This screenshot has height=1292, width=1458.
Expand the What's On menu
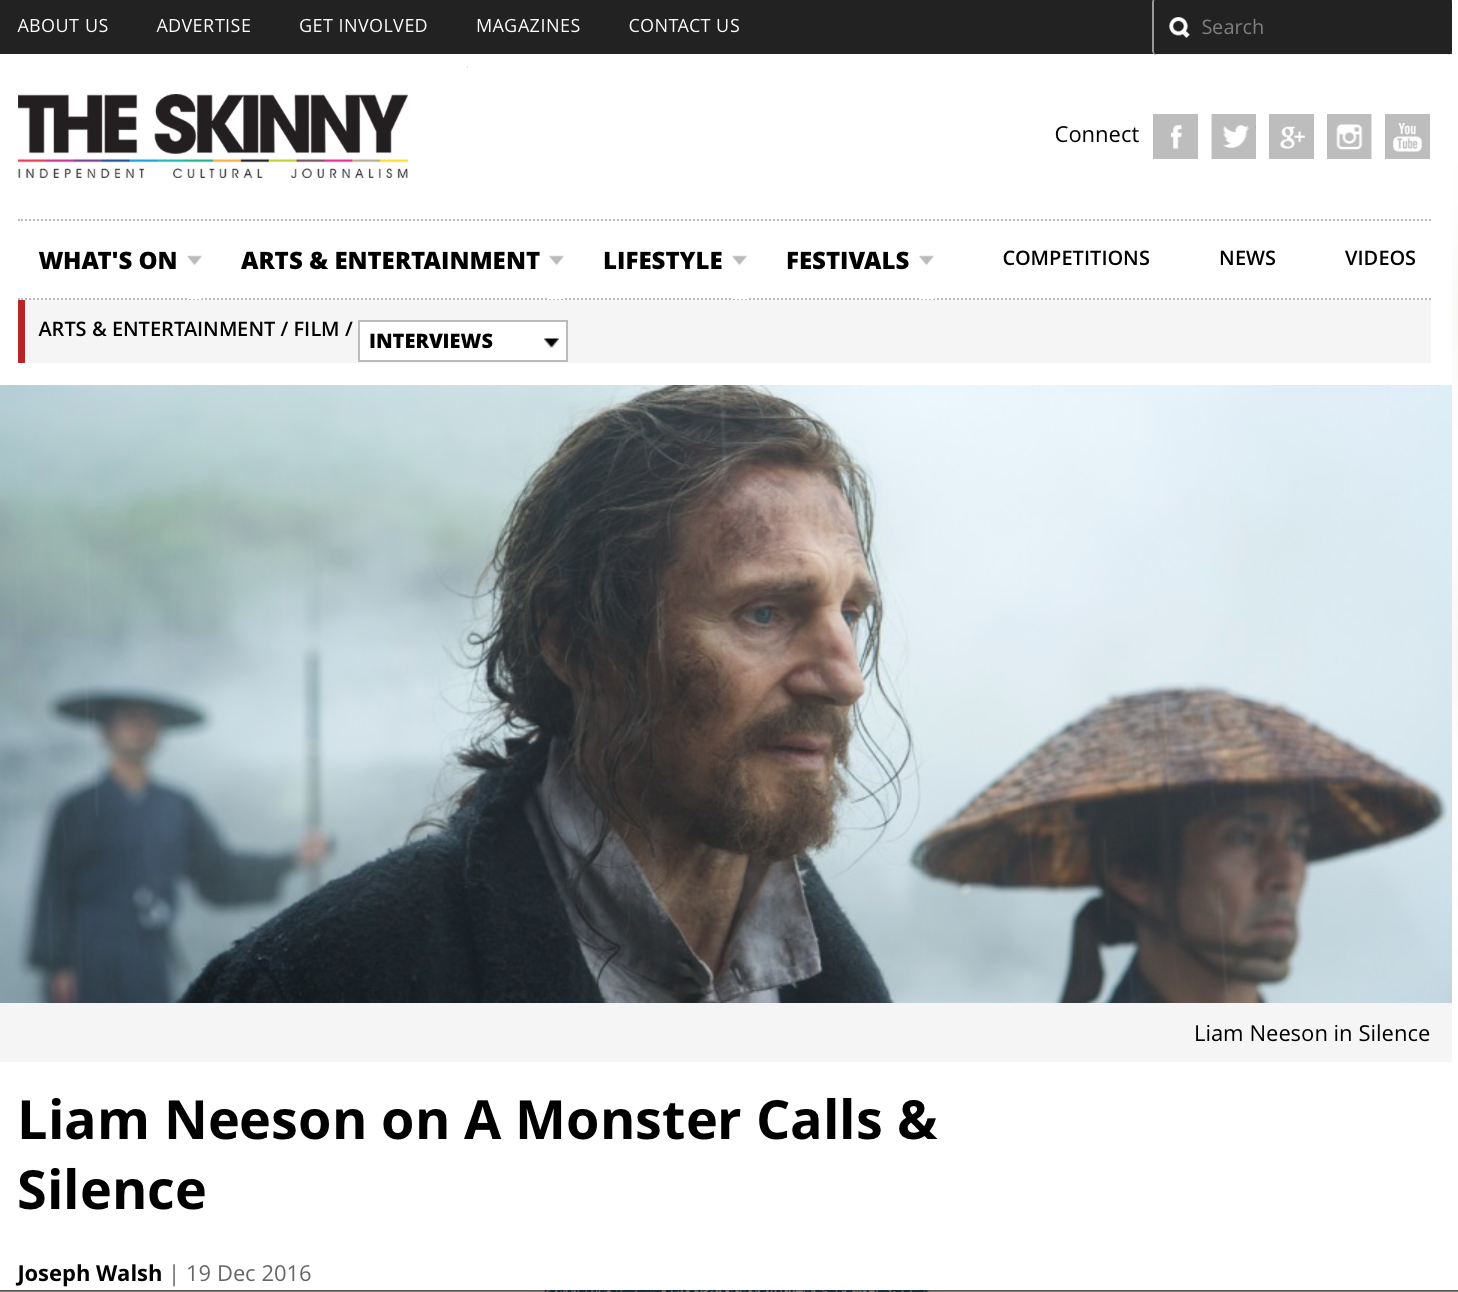pos(120,260)
